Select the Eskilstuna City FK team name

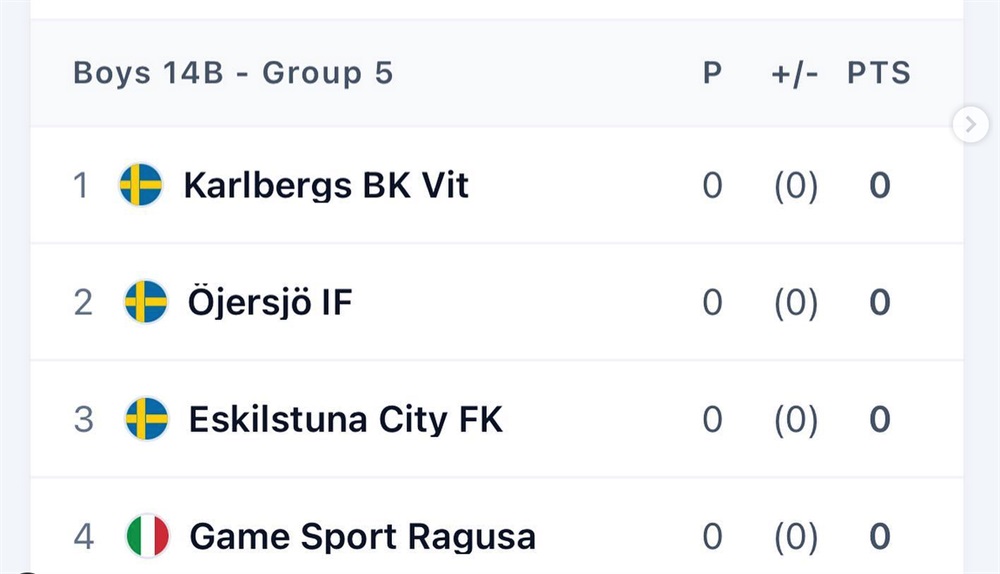346,420
